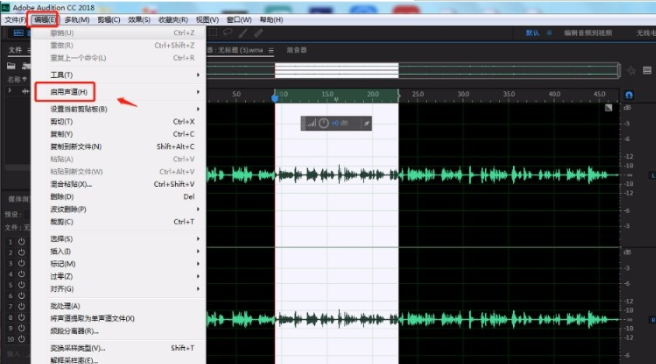The width and height of the screenshot is (656, 364).
Task: Toggle the R channel enable button
Action: pyautogui.click(x=652, y=320)
